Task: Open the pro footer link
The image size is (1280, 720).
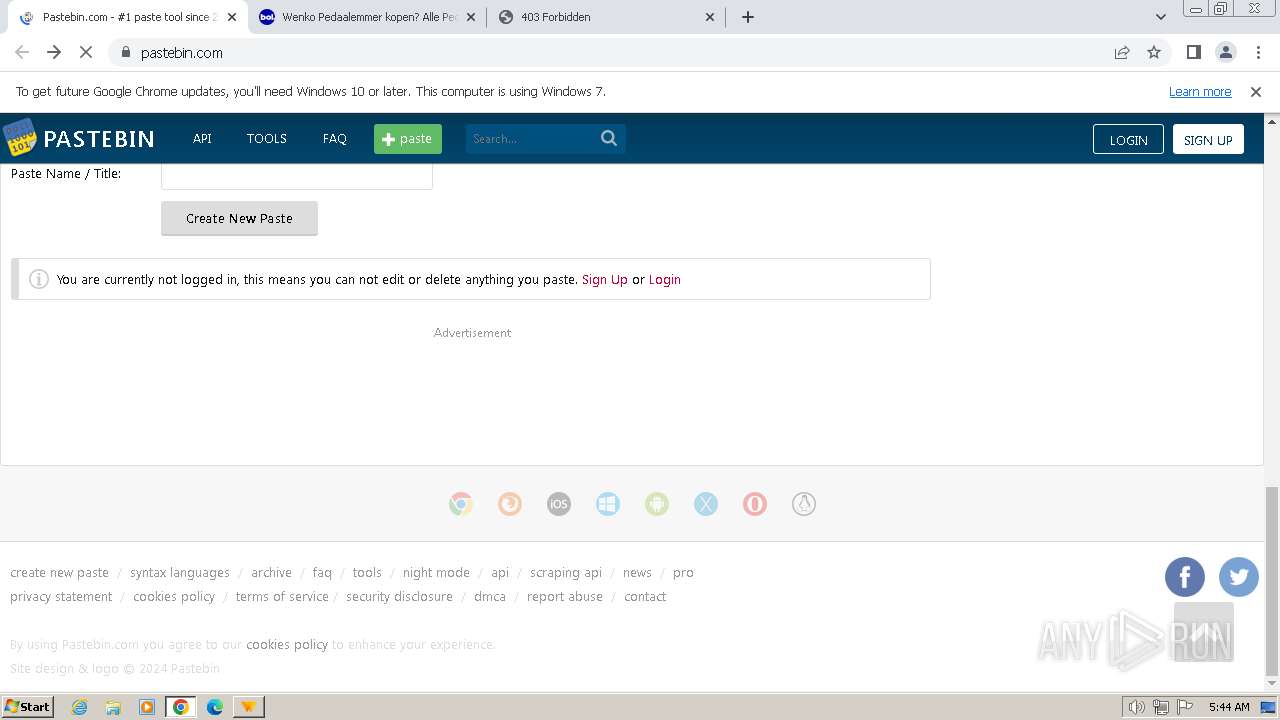Action: click(x=683, y=573)
